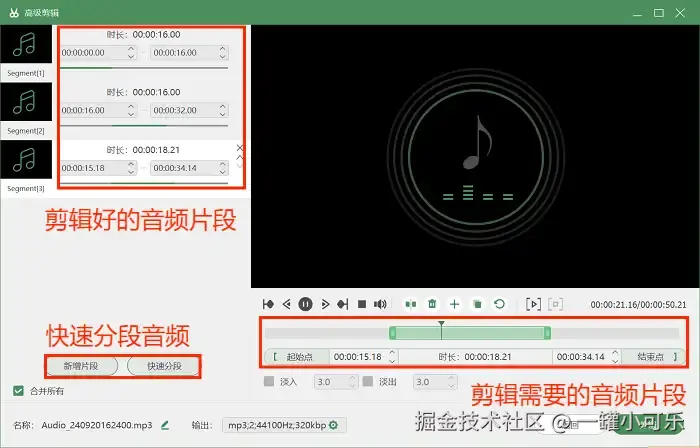Screen dimensions: 700x448
Task: Decrease Segment[2] end time 00:00:32.00
Action: (x=223, y=114)
